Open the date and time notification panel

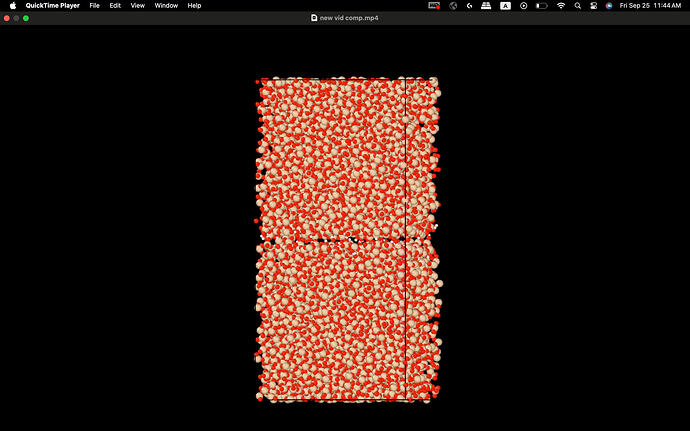pos(650,6)
